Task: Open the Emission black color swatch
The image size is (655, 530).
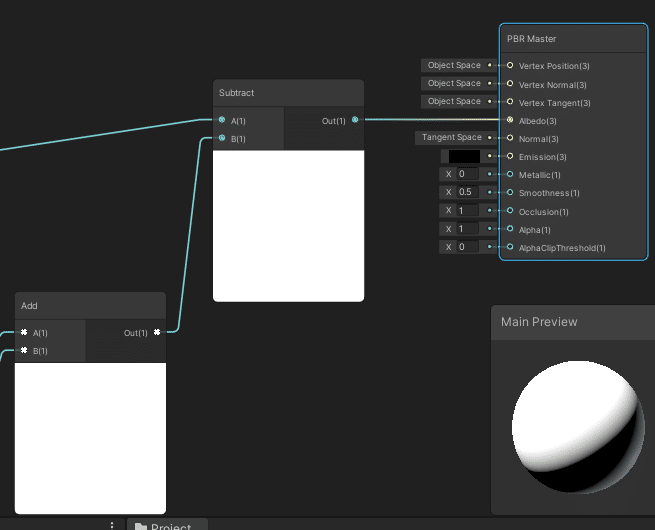Action: (x=464, y=156)
